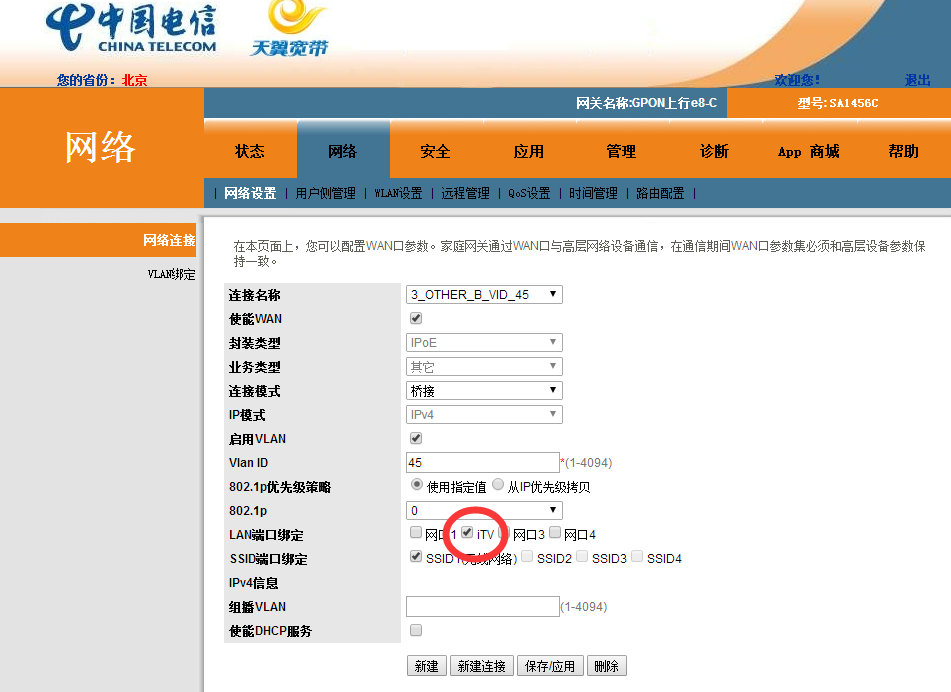
Task: Click the 删除 button
Action: click(607, 666)
